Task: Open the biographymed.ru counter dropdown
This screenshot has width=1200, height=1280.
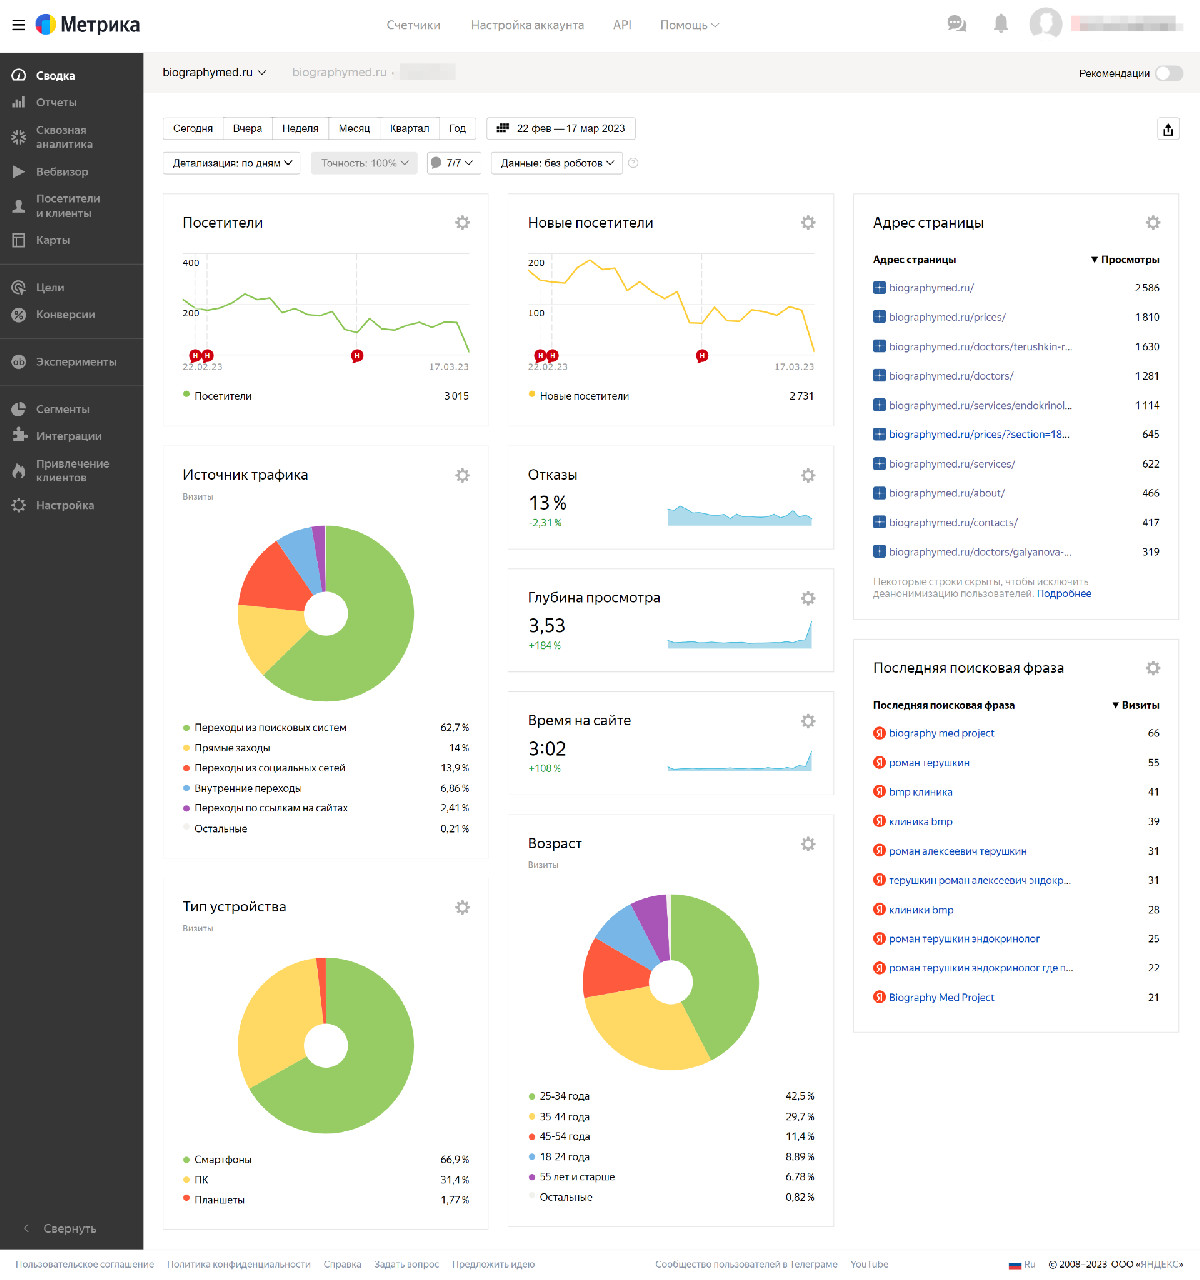Action: 214,72
